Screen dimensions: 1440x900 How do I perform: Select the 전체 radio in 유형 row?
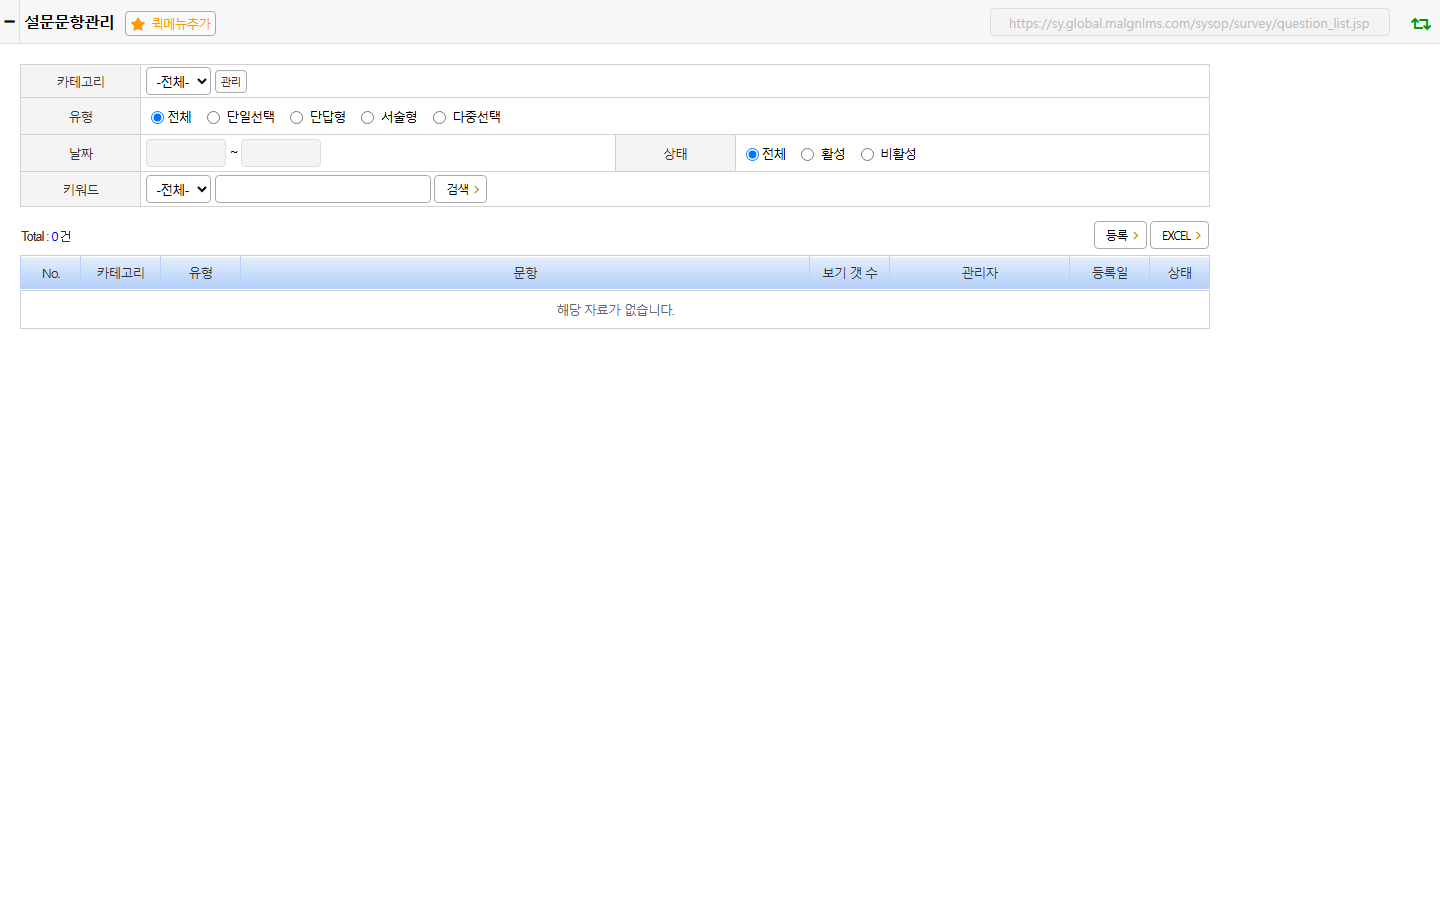157,117
